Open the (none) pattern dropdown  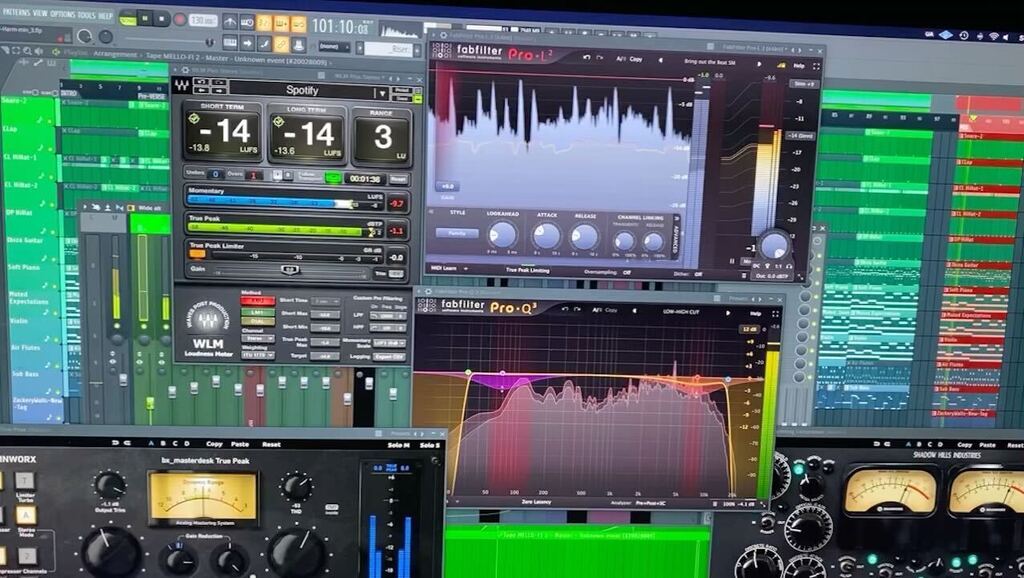click(334, 47)
